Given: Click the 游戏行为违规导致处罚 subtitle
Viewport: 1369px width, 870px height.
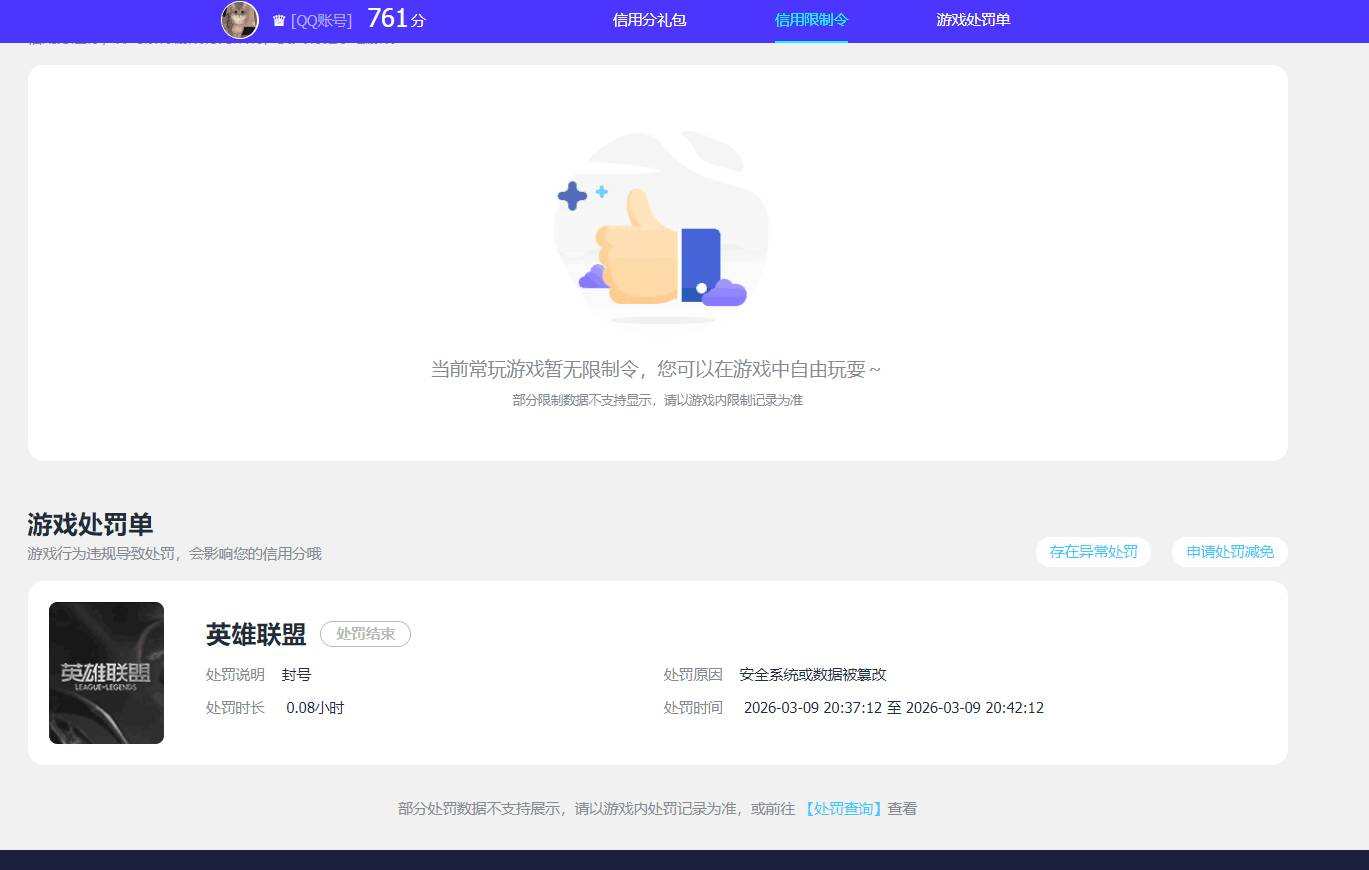Looking at the screenshot, I should 175,554.
